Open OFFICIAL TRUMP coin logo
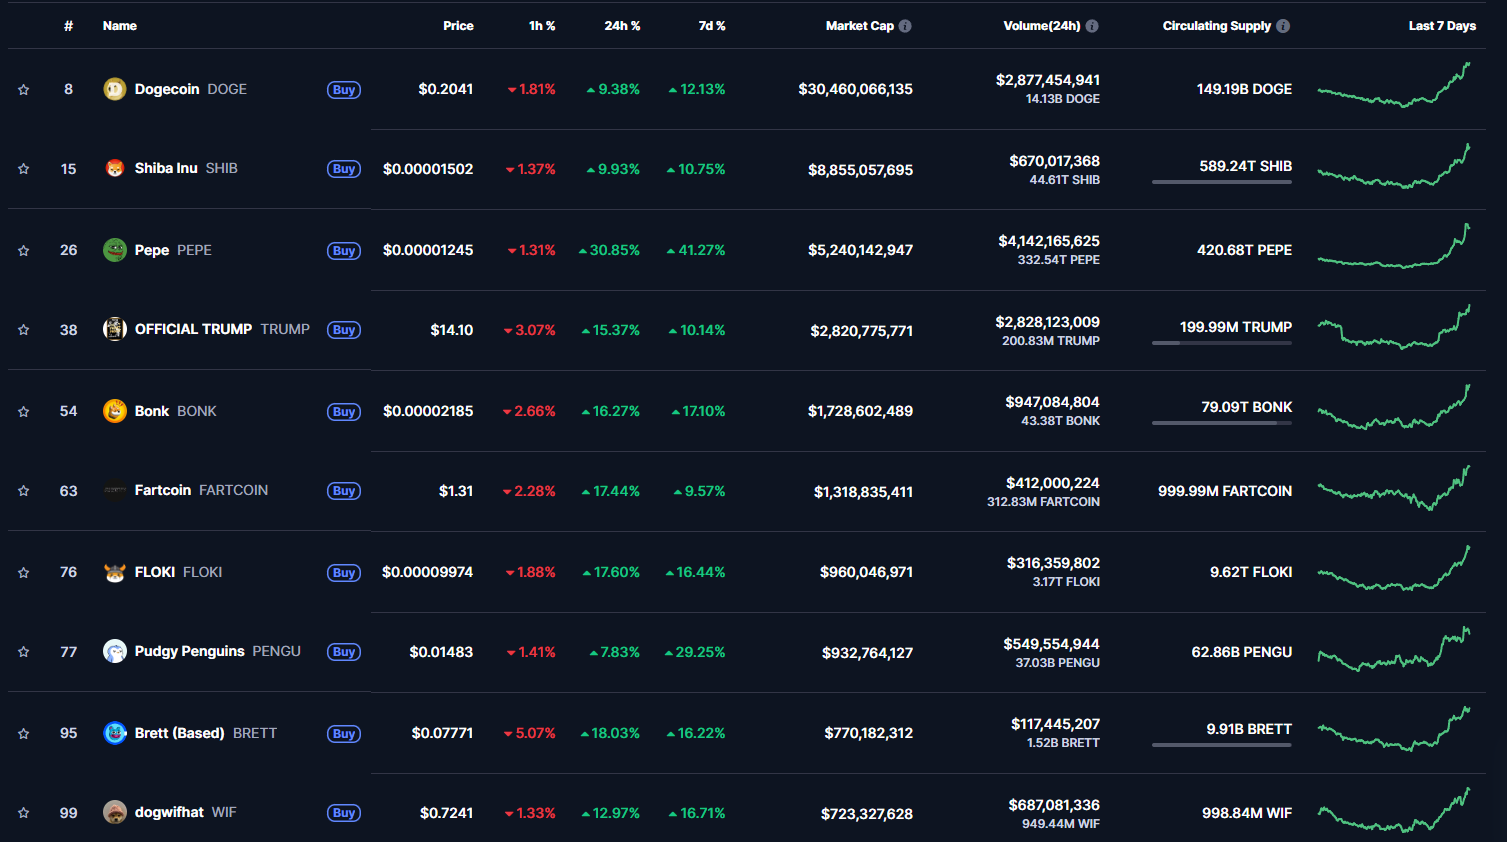 tap(115, 329)
